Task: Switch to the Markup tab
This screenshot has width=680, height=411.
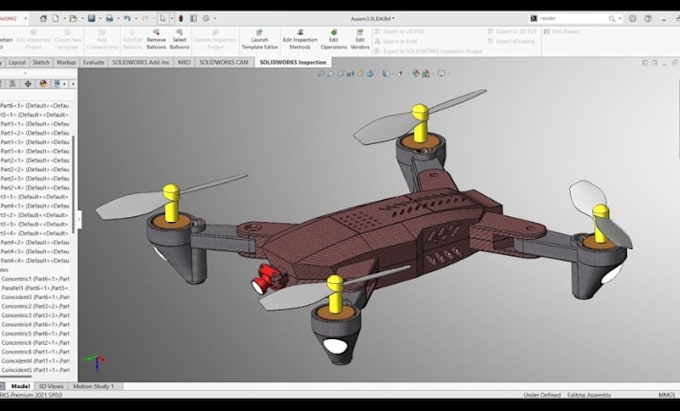Action: pos(66,62)
